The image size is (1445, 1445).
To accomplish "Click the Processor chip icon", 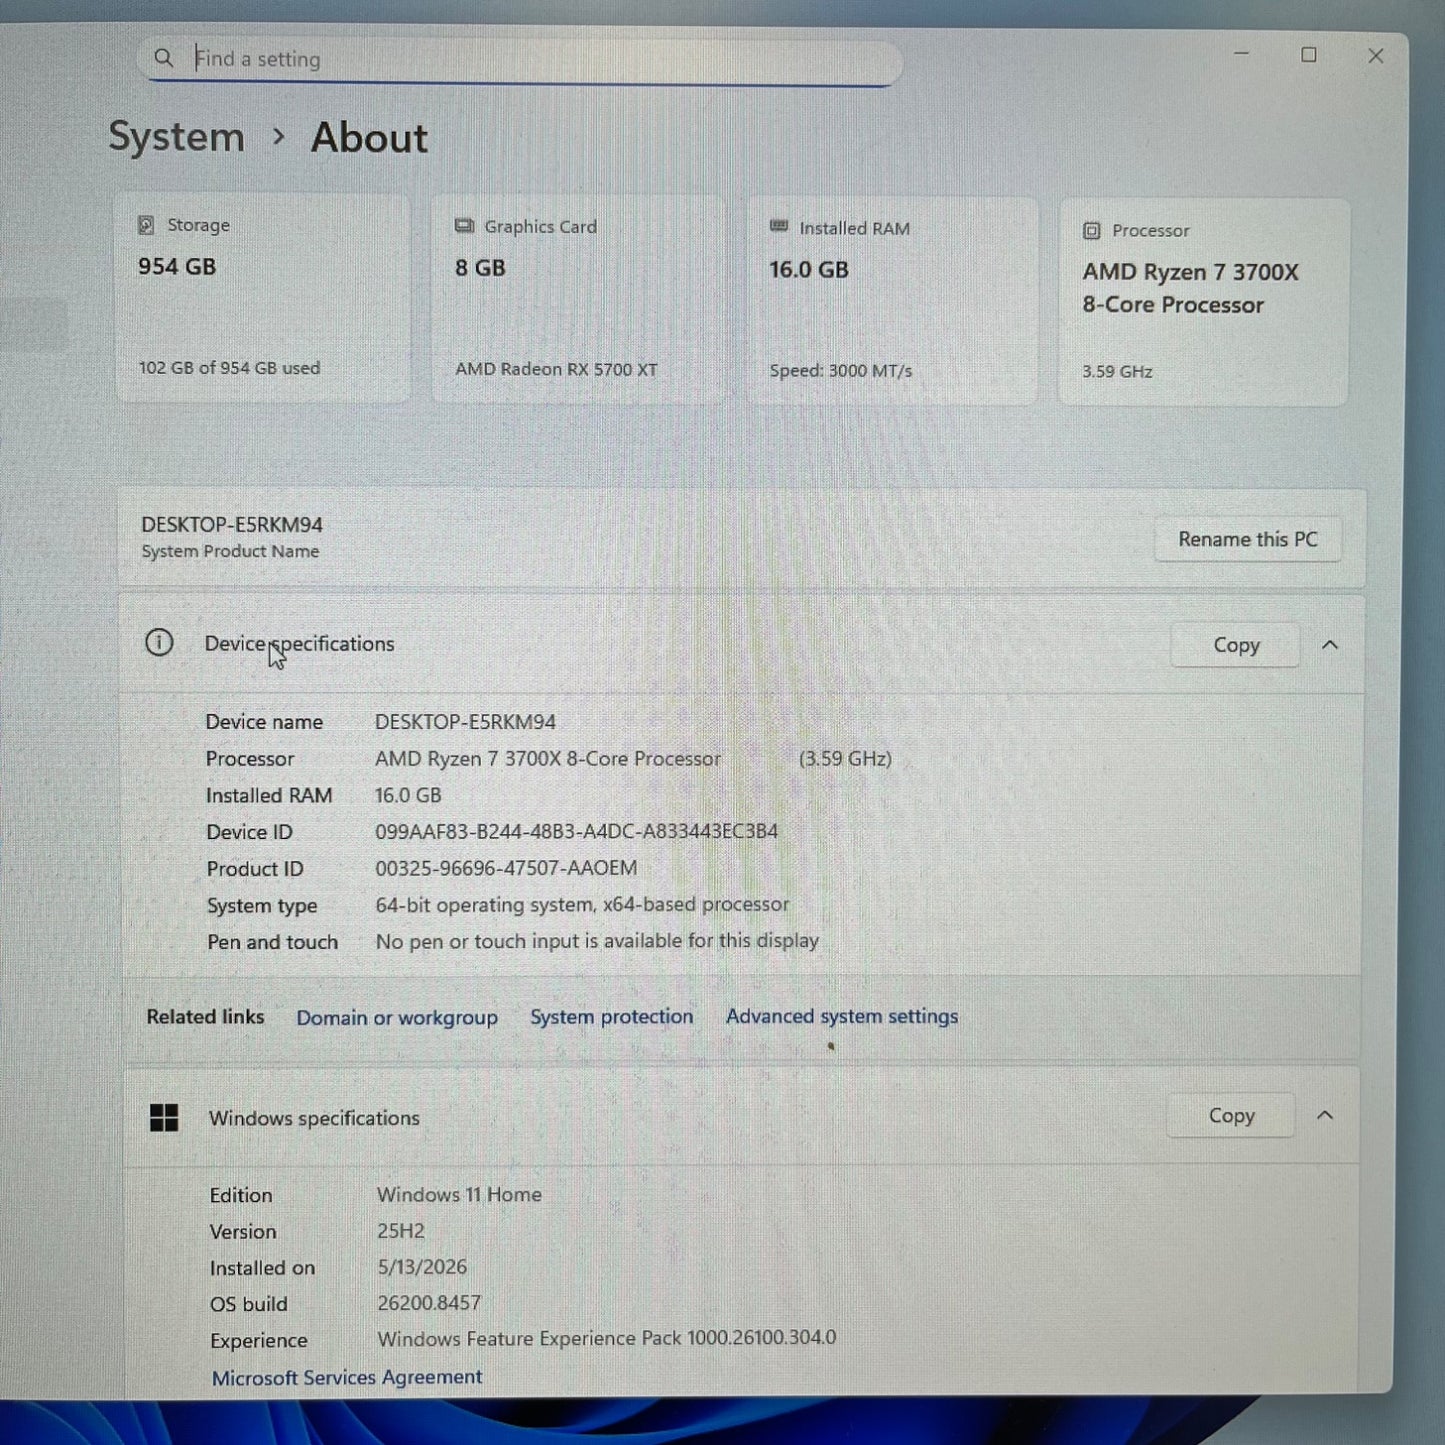I will [x=1092, y=231].
